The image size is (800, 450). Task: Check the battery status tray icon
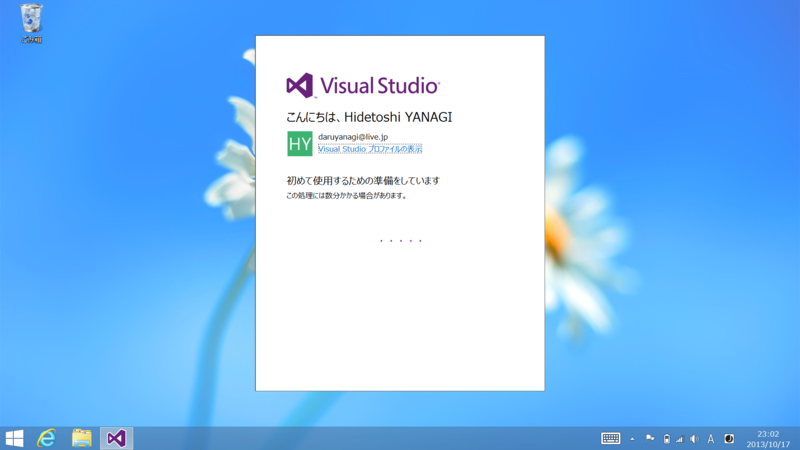pos(666,439)
